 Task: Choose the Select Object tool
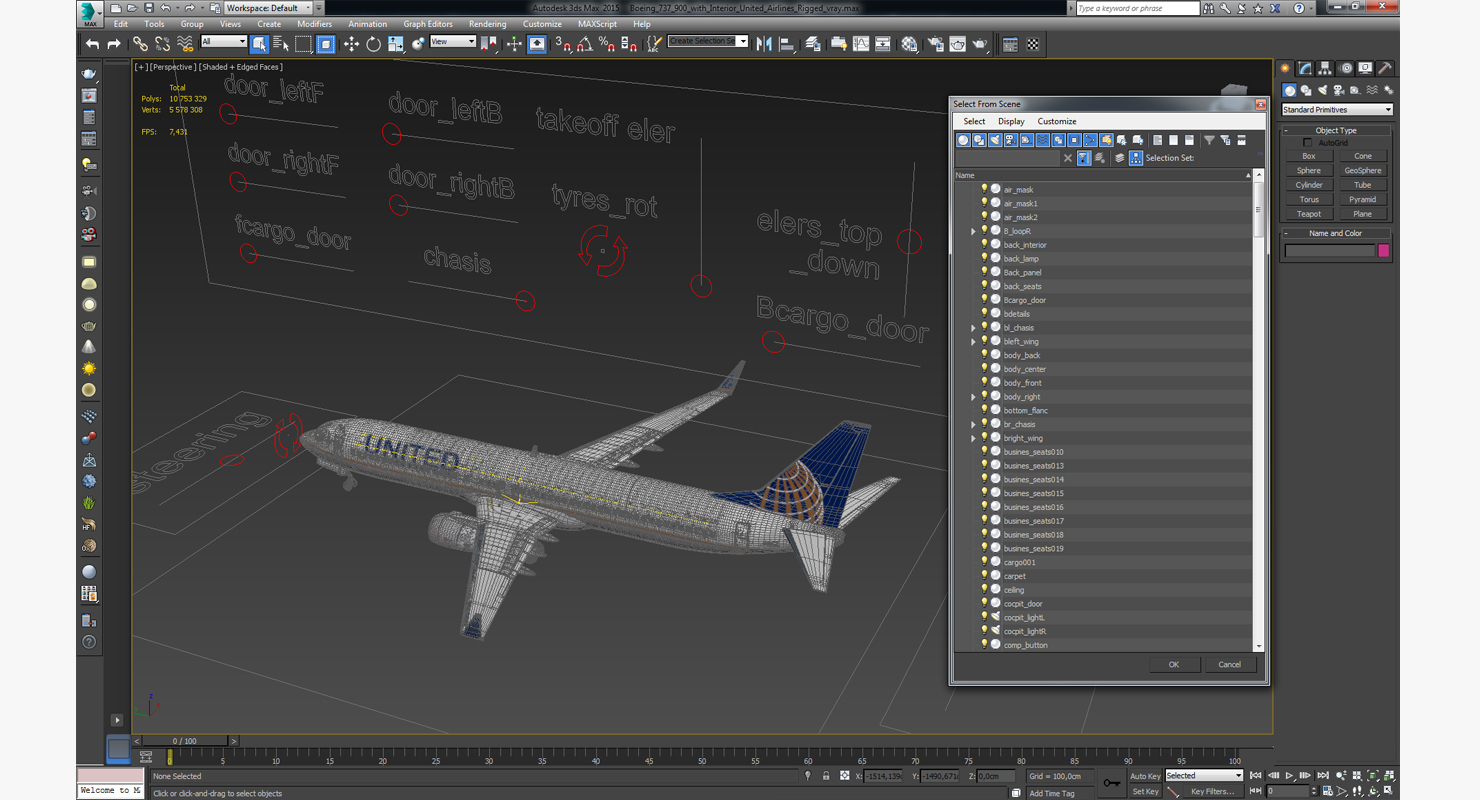pos(259,44)
